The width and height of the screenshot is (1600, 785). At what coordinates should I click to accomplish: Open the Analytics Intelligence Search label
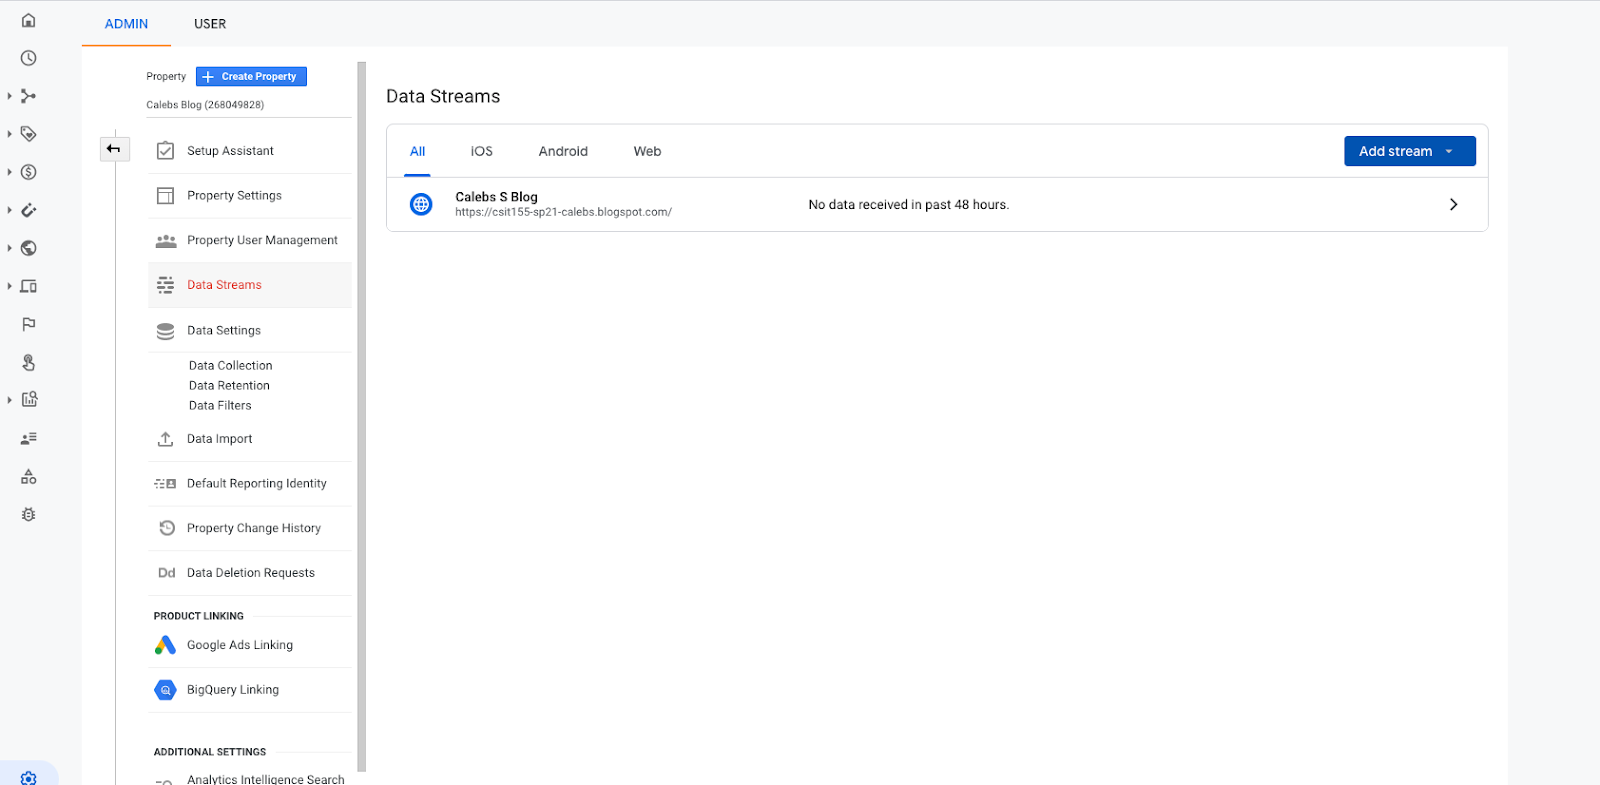265,779
